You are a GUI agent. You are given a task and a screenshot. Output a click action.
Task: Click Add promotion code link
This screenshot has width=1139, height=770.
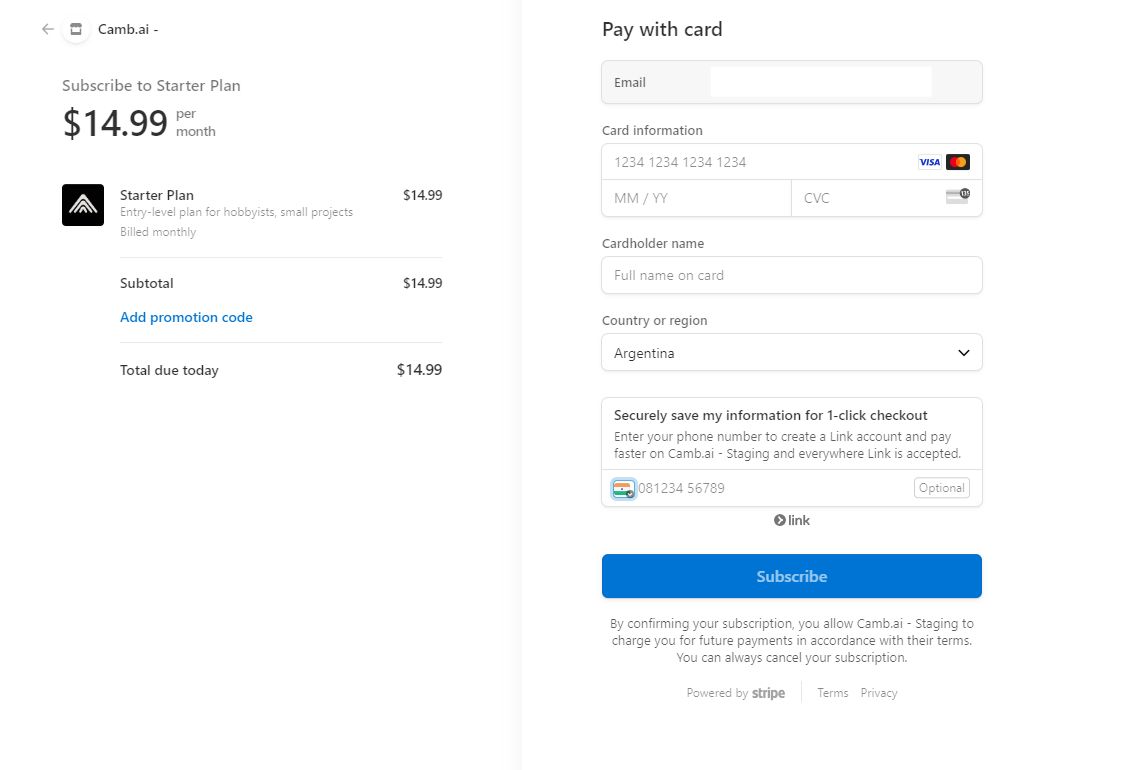click(186, 317)
